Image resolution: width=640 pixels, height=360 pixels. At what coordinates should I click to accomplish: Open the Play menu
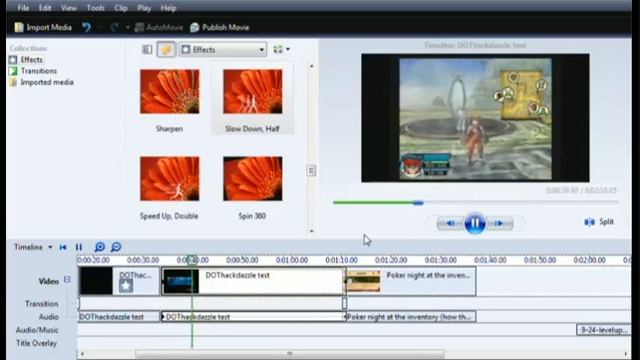144,8
